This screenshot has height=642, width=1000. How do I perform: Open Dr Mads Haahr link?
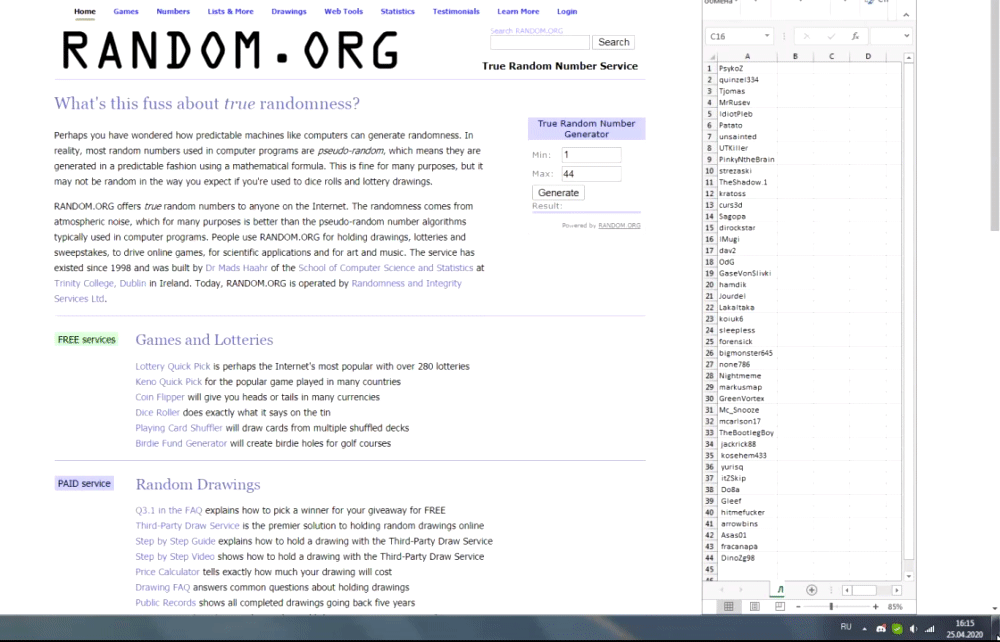237,268
